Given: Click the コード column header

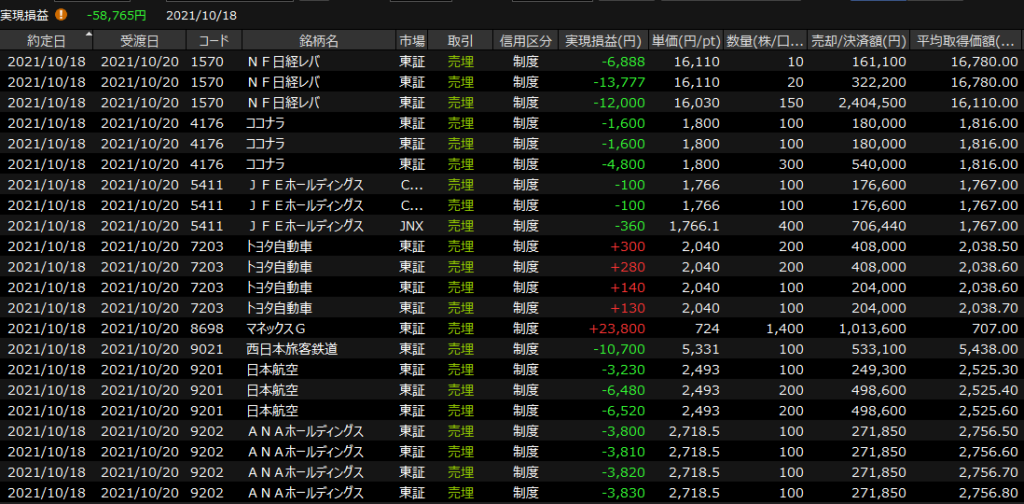Looking at the screenshot, I should (x=213, y=41).
